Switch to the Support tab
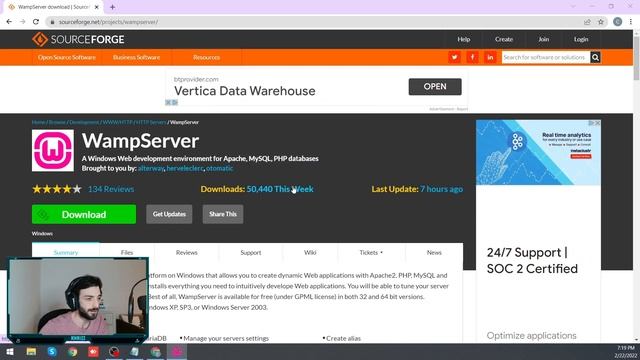Viewport: 640px width, 360px height. pyautogui.click(x=251, y=253)
